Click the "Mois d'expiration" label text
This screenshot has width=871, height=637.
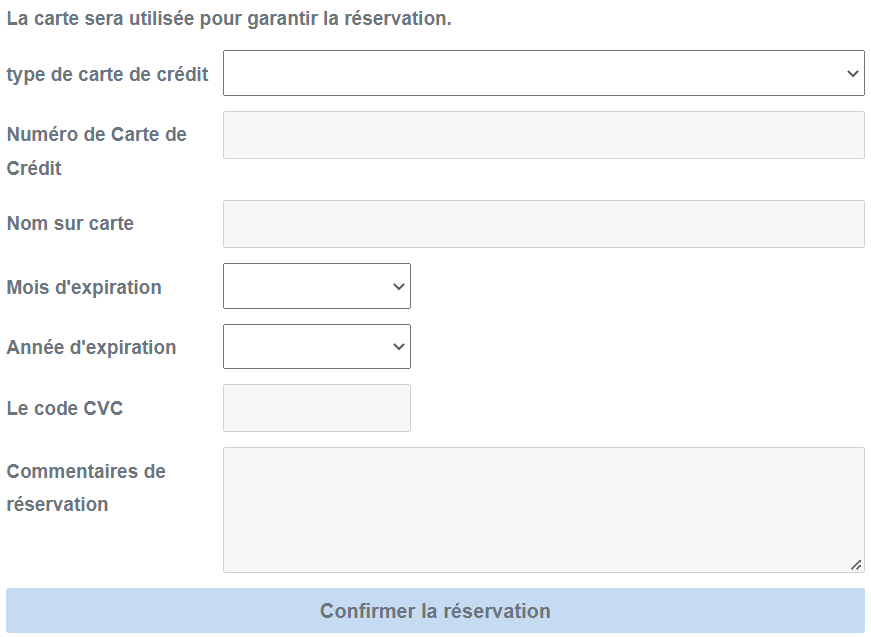tap(84, 287)
